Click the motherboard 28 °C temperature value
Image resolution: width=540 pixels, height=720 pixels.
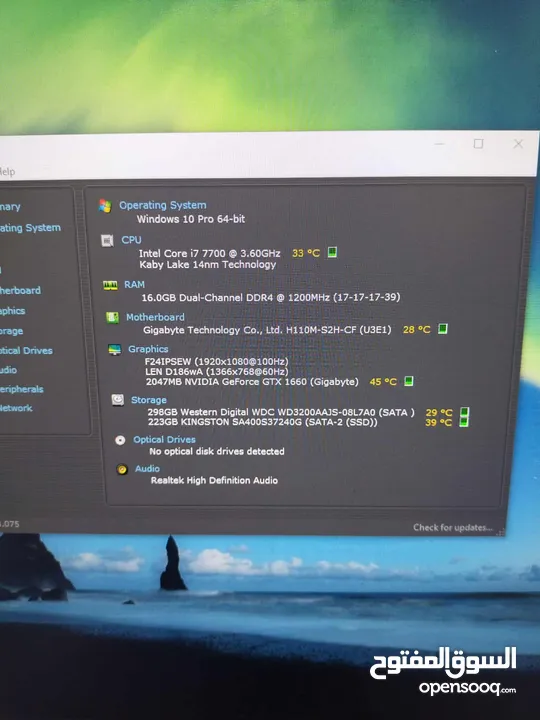click(x=416, y=330)
